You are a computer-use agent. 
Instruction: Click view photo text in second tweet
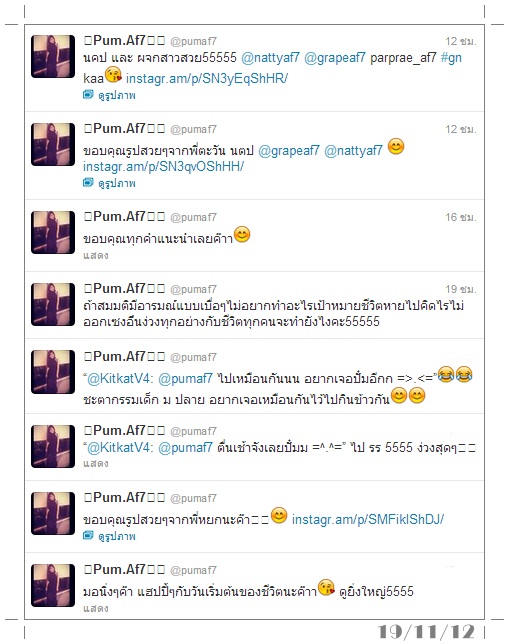point(117,183)
